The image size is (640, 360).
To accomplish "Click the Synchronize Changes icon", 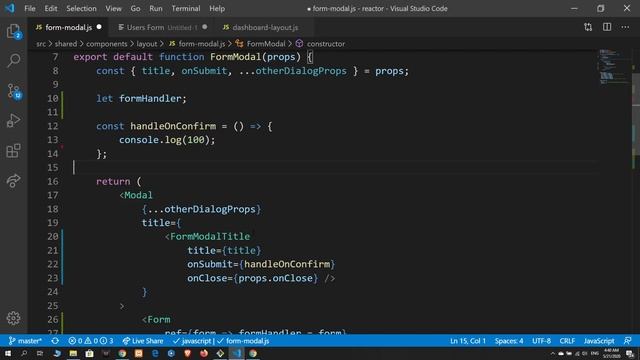I will coord(55,341).
